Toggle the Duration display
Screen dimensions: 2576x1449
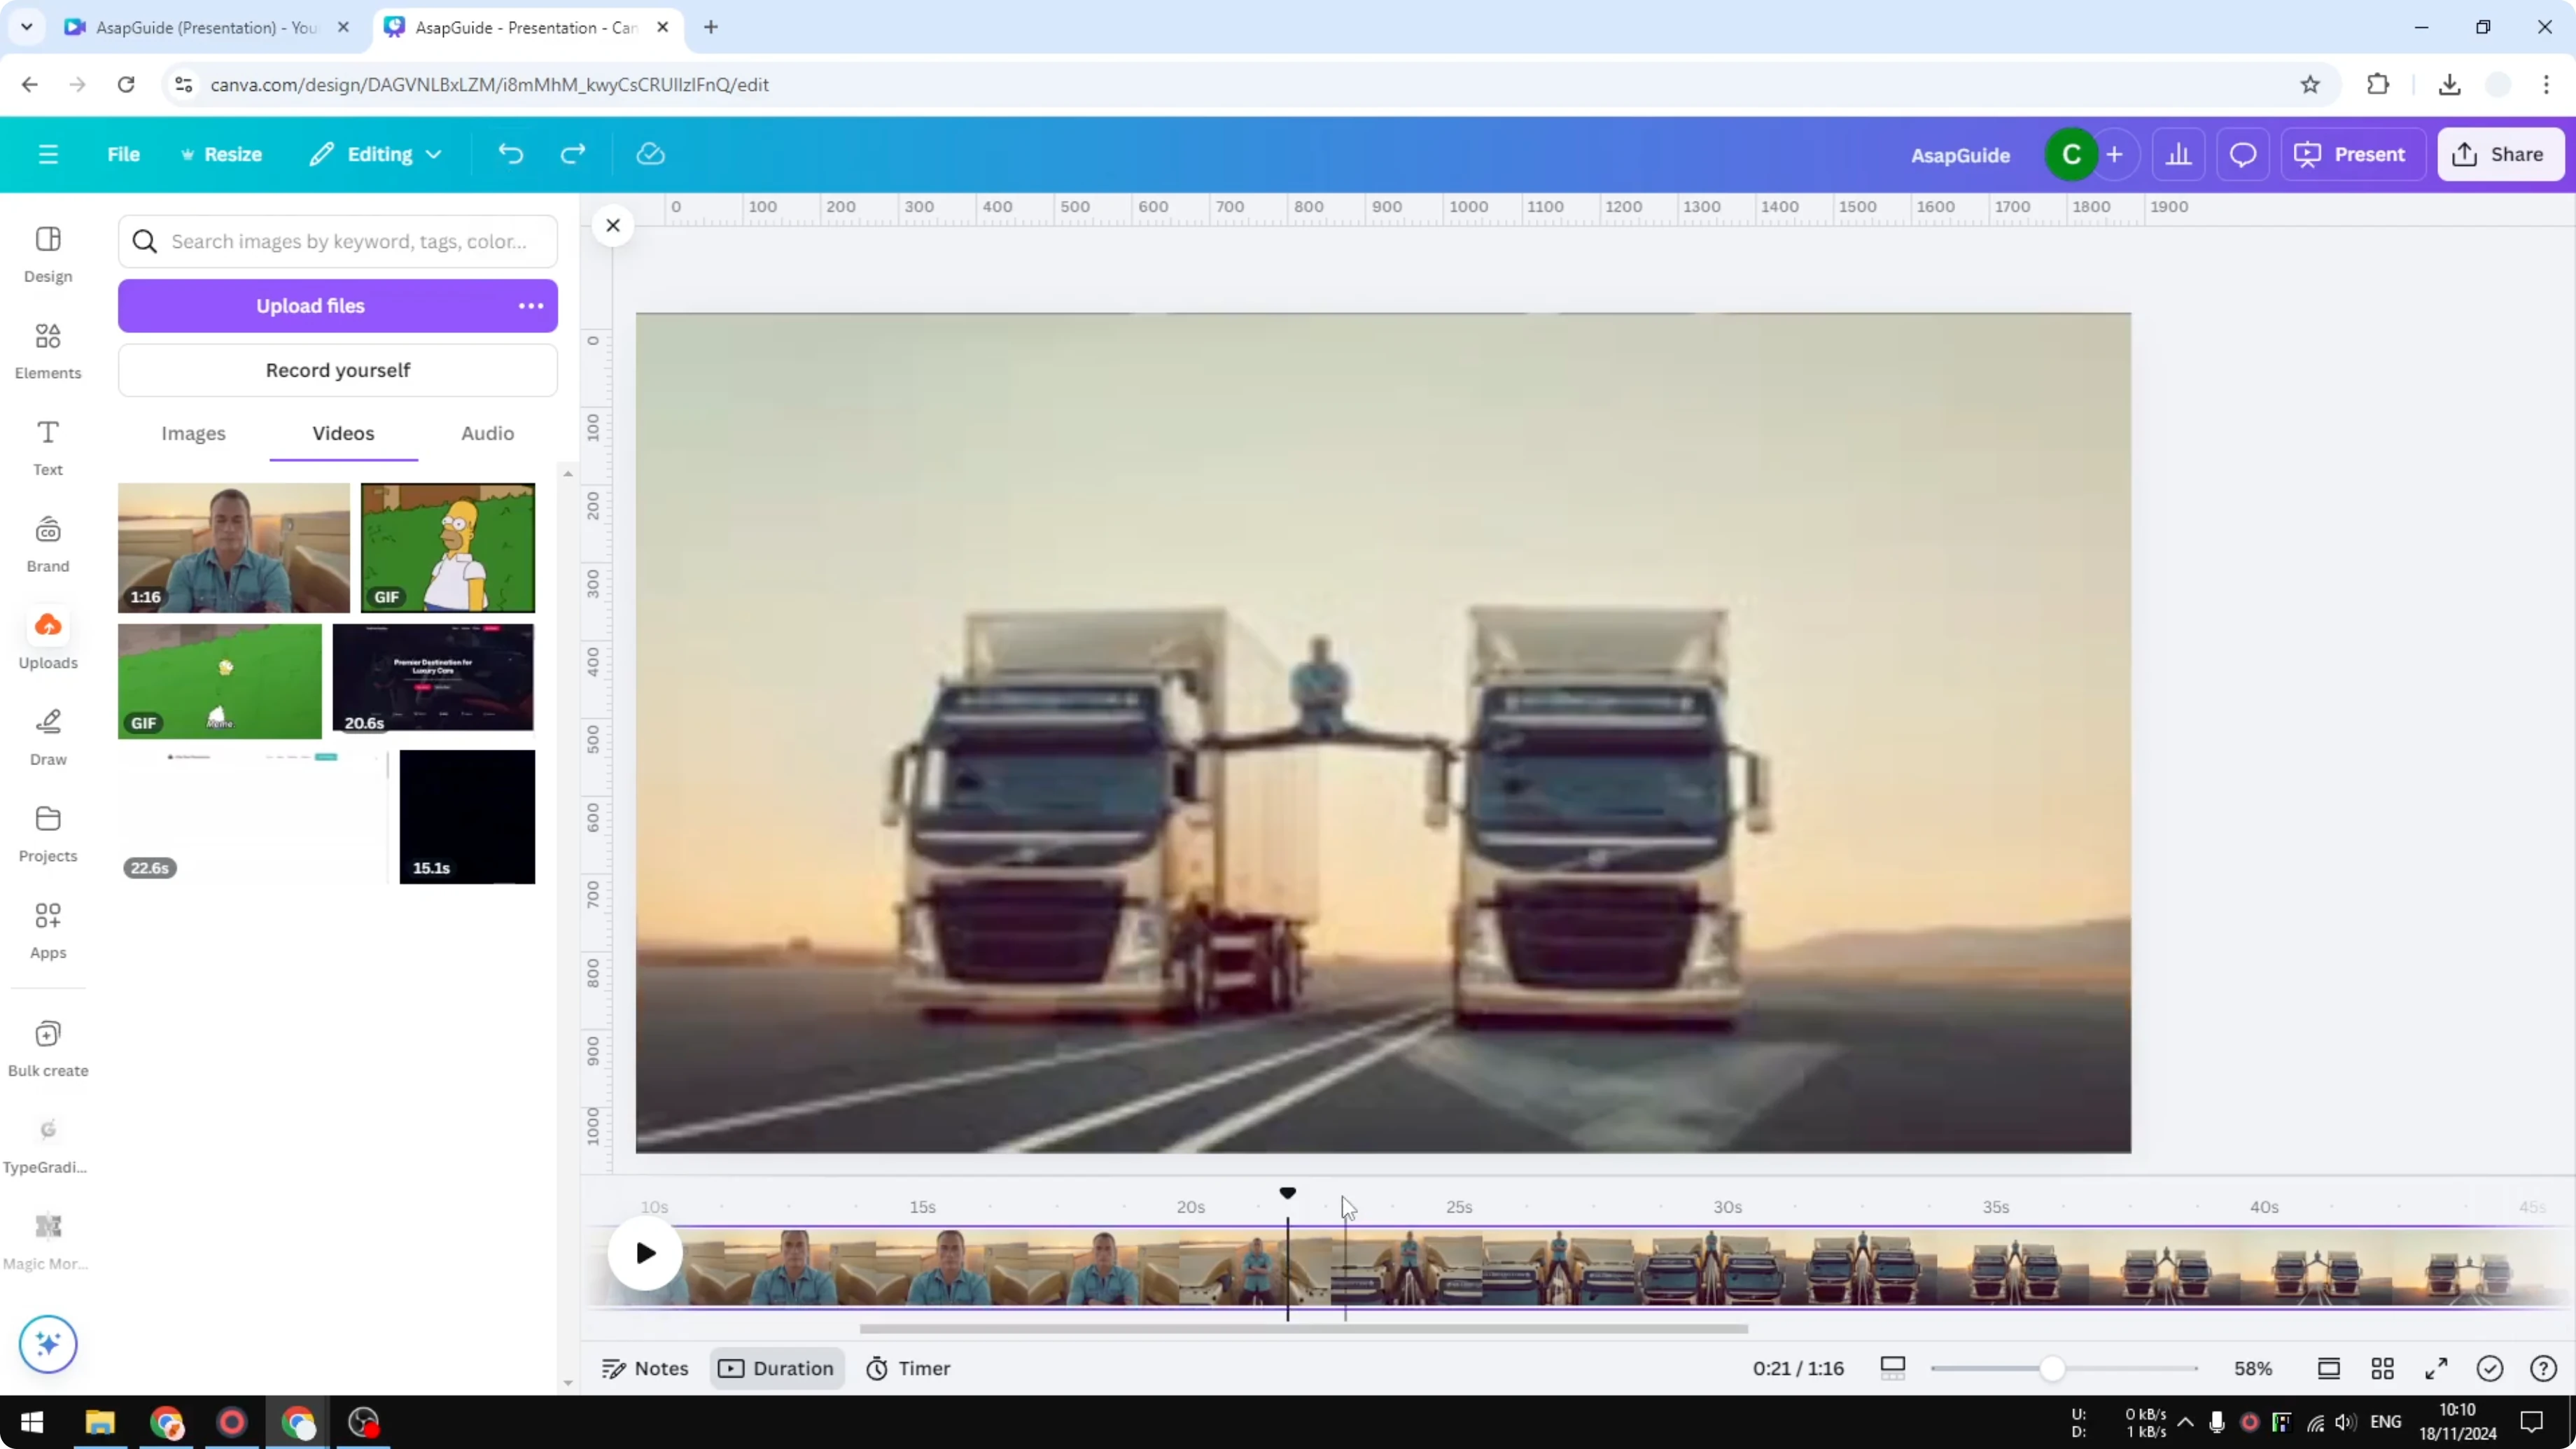[776, 1368]
